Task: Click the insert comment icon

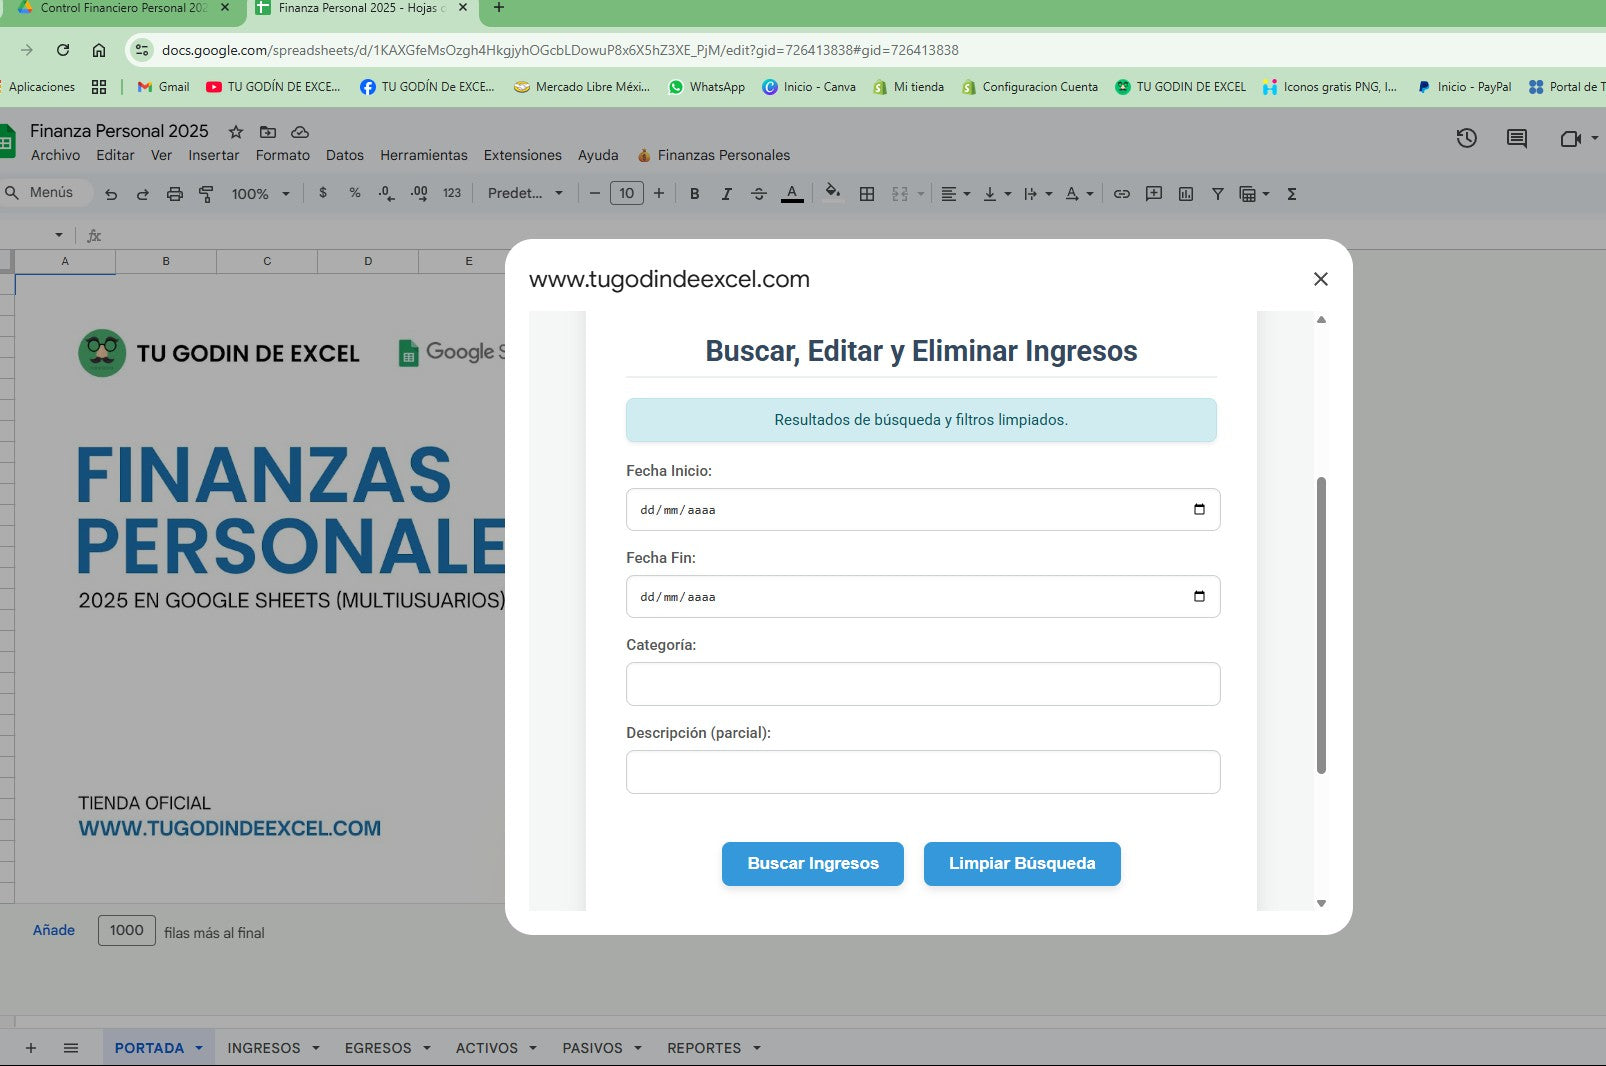Action: (x=1154, y=194)
